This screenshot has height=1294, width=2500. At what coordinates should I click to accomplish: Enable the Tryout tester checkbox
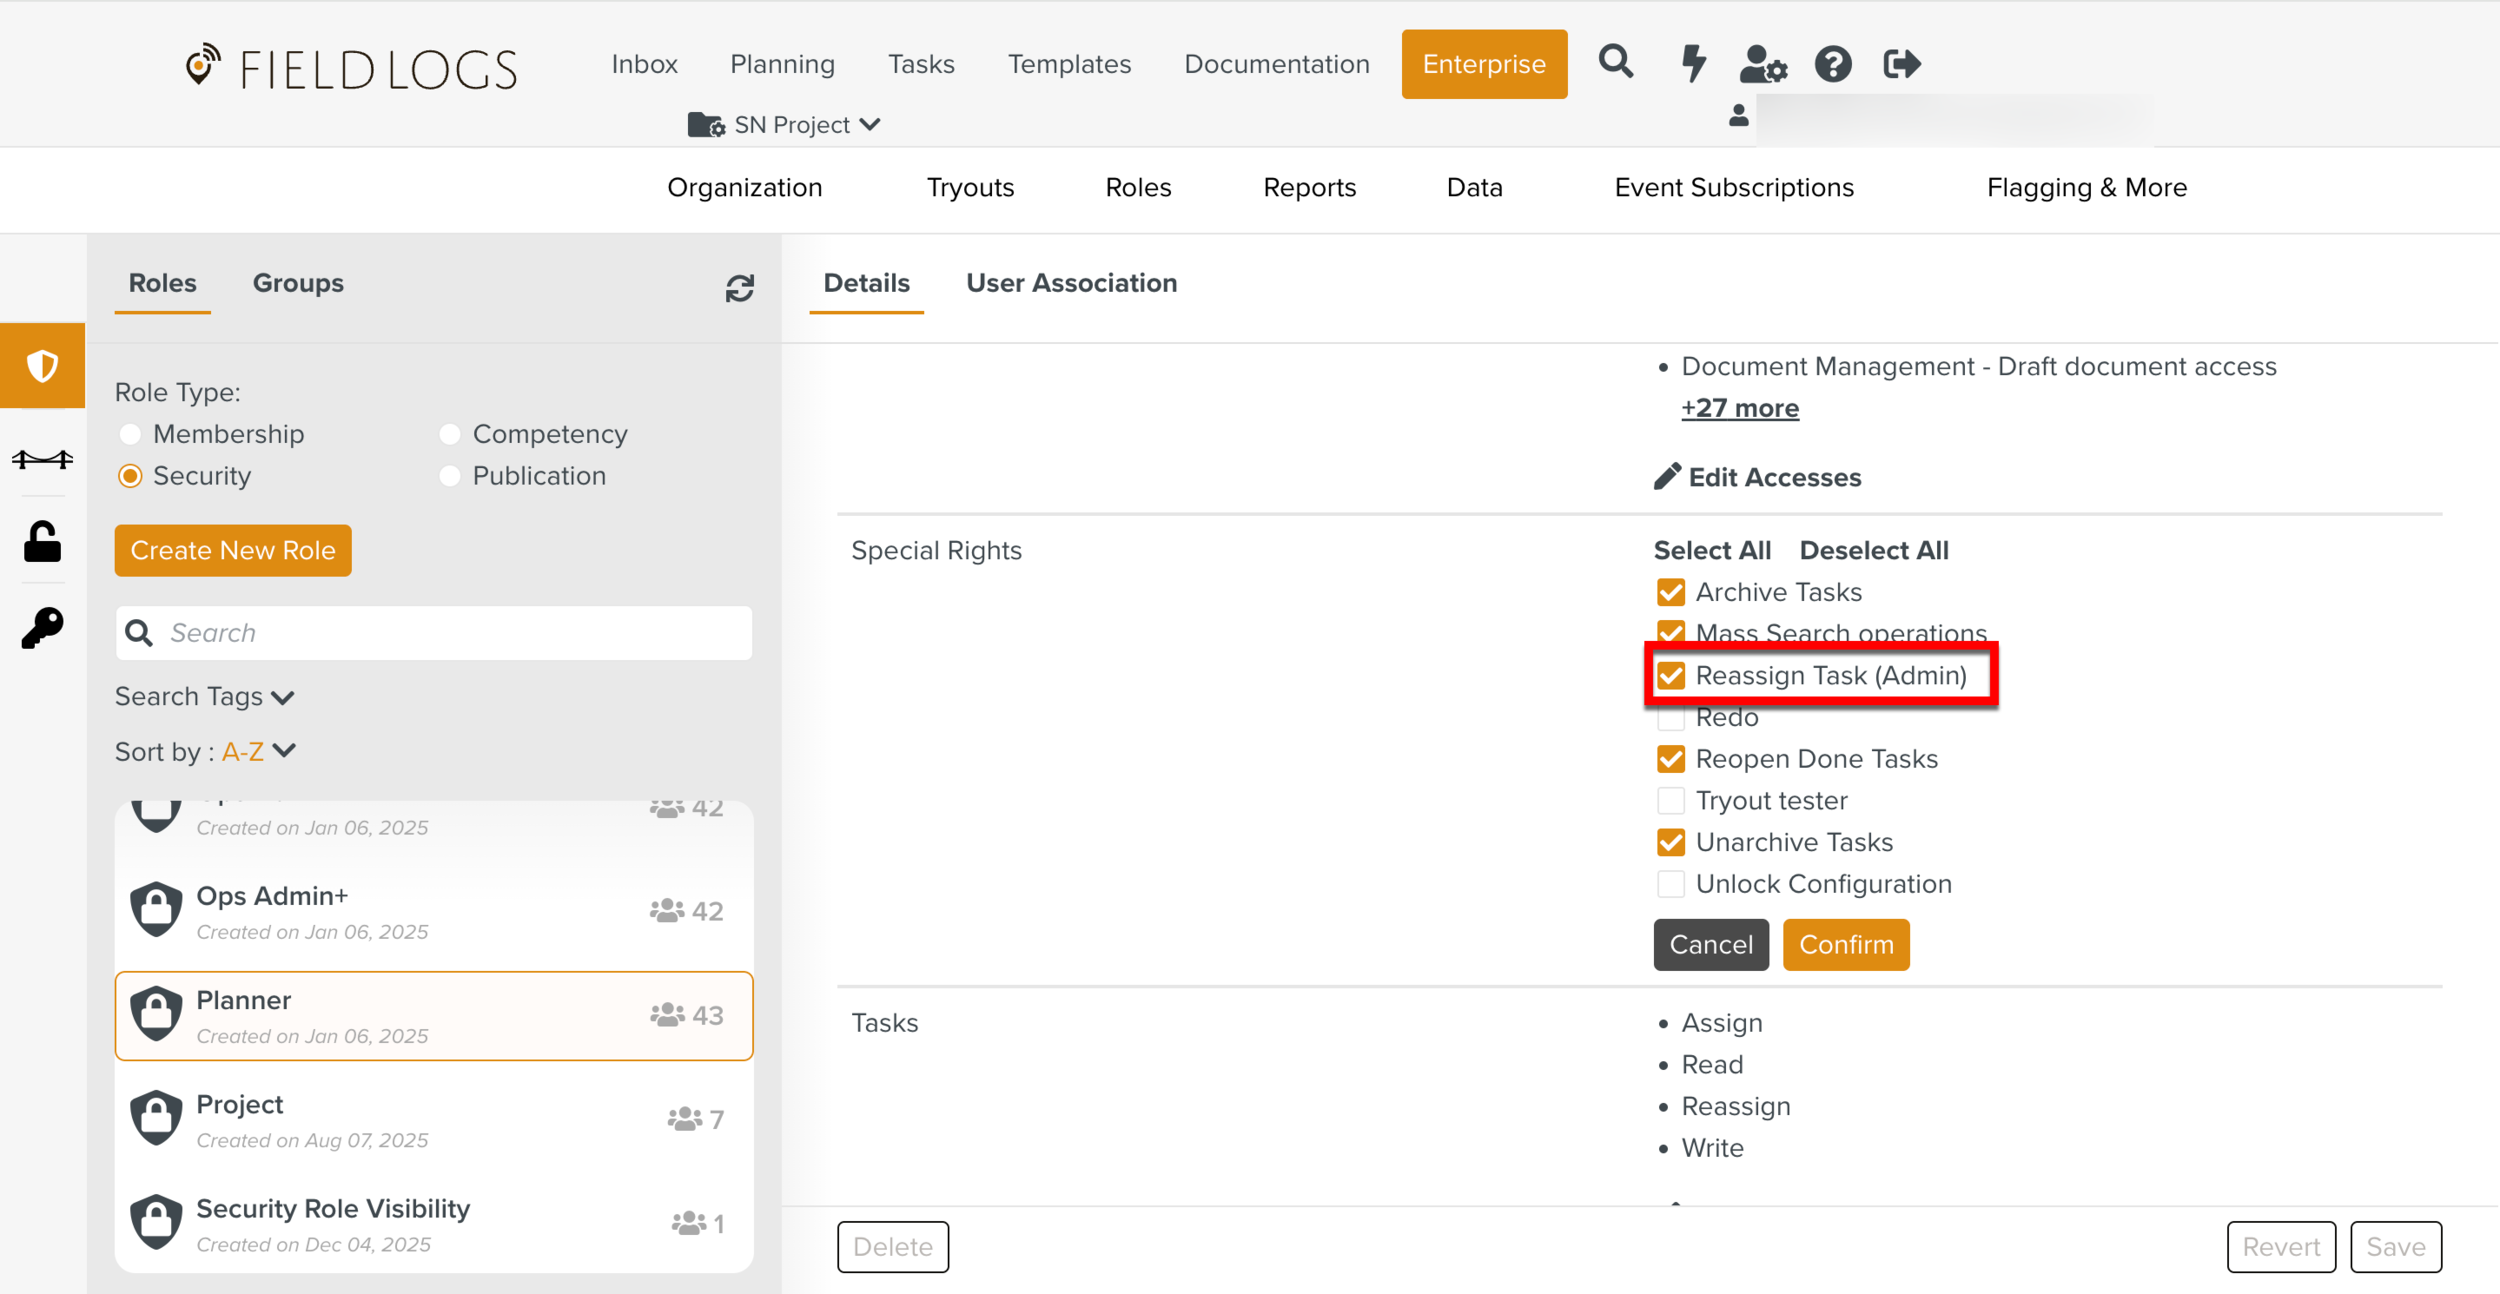tap(1670, 801)
